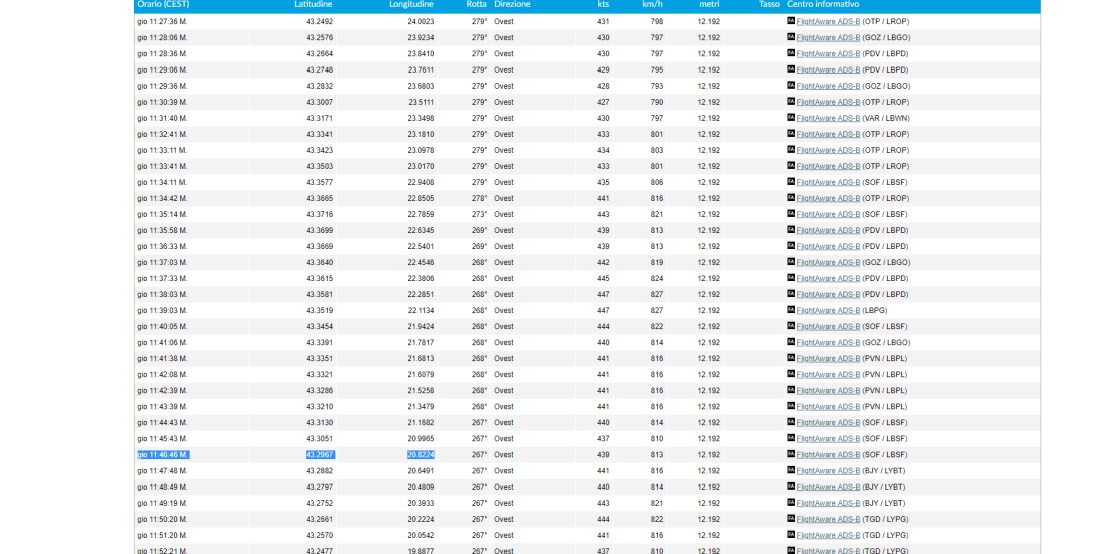Screen dimensions: 1100x554
Task: Open FlightAware ADS-B link in the 11:35:58 row
Action: [828, 231]
